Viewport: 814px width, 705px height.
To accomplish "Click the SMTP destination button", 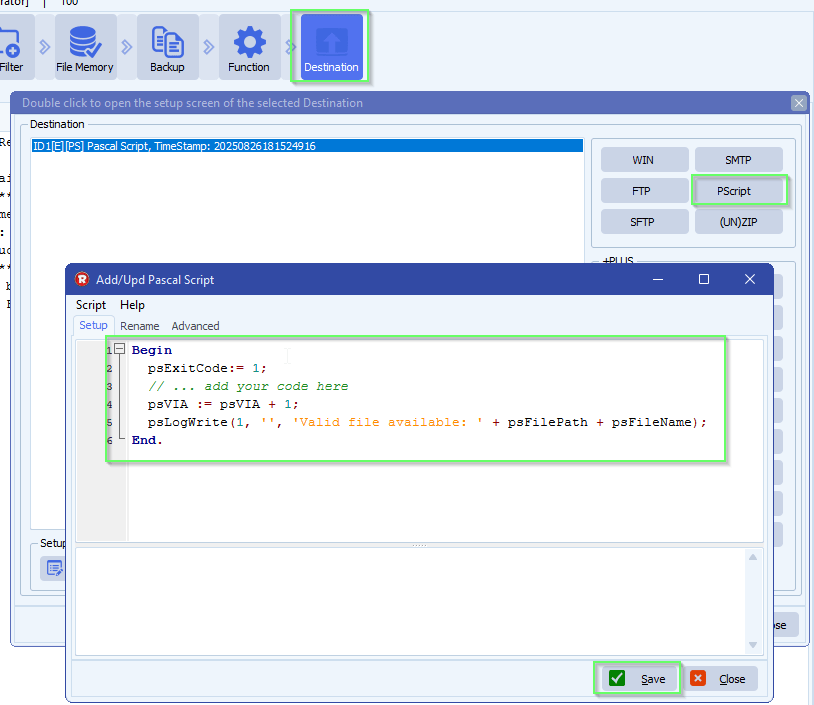I will (x=738, y=160).
